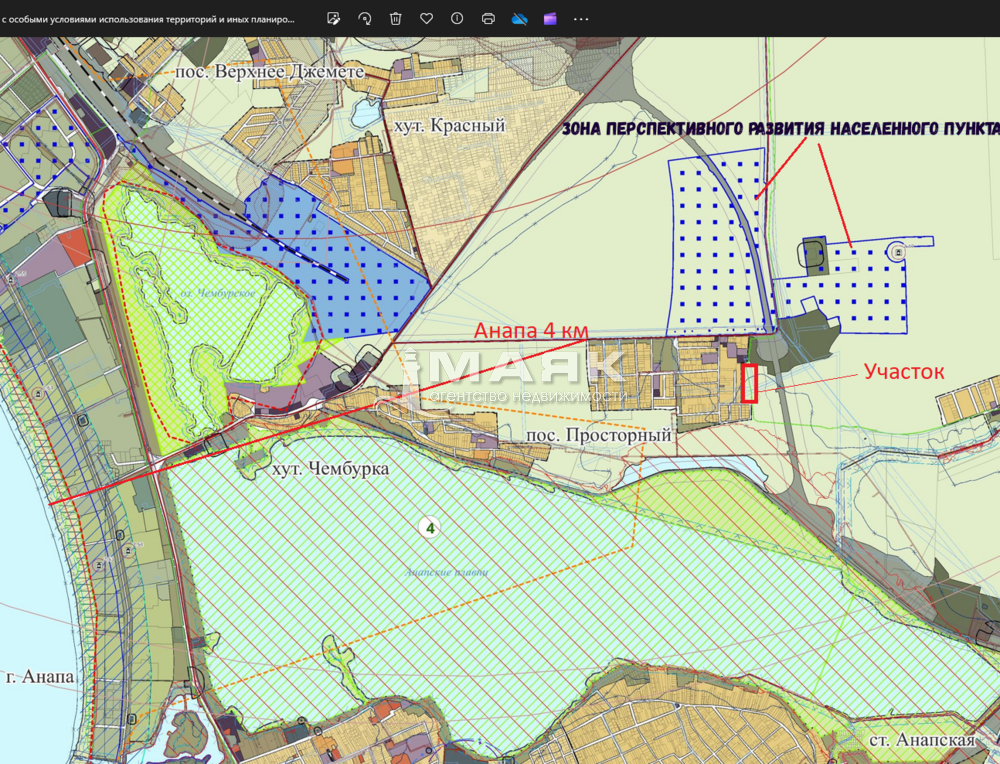Image resolution: width=1000 pixels, height=764 pixels.
Task: Show file info via the info icon
Action: pyautogui.click(x=457, y=18)
